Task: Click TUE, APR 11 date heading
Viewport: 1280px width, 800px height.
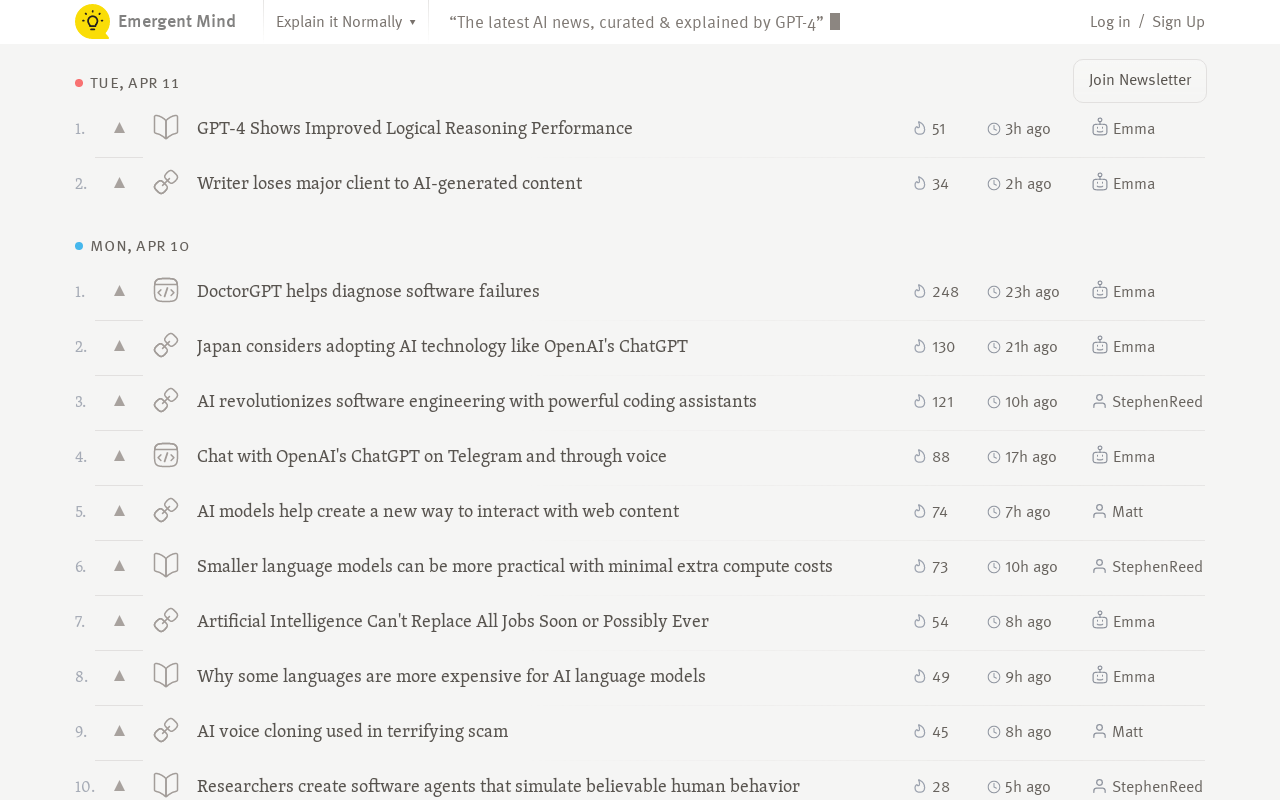Action: [x=135, y=83]
